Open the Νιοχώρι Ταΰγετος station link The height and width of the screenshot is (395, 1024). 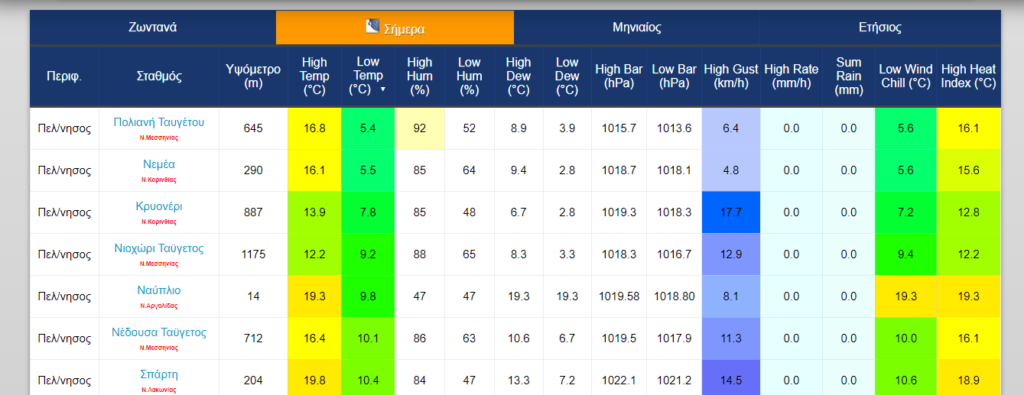click(x=159, y=248)
